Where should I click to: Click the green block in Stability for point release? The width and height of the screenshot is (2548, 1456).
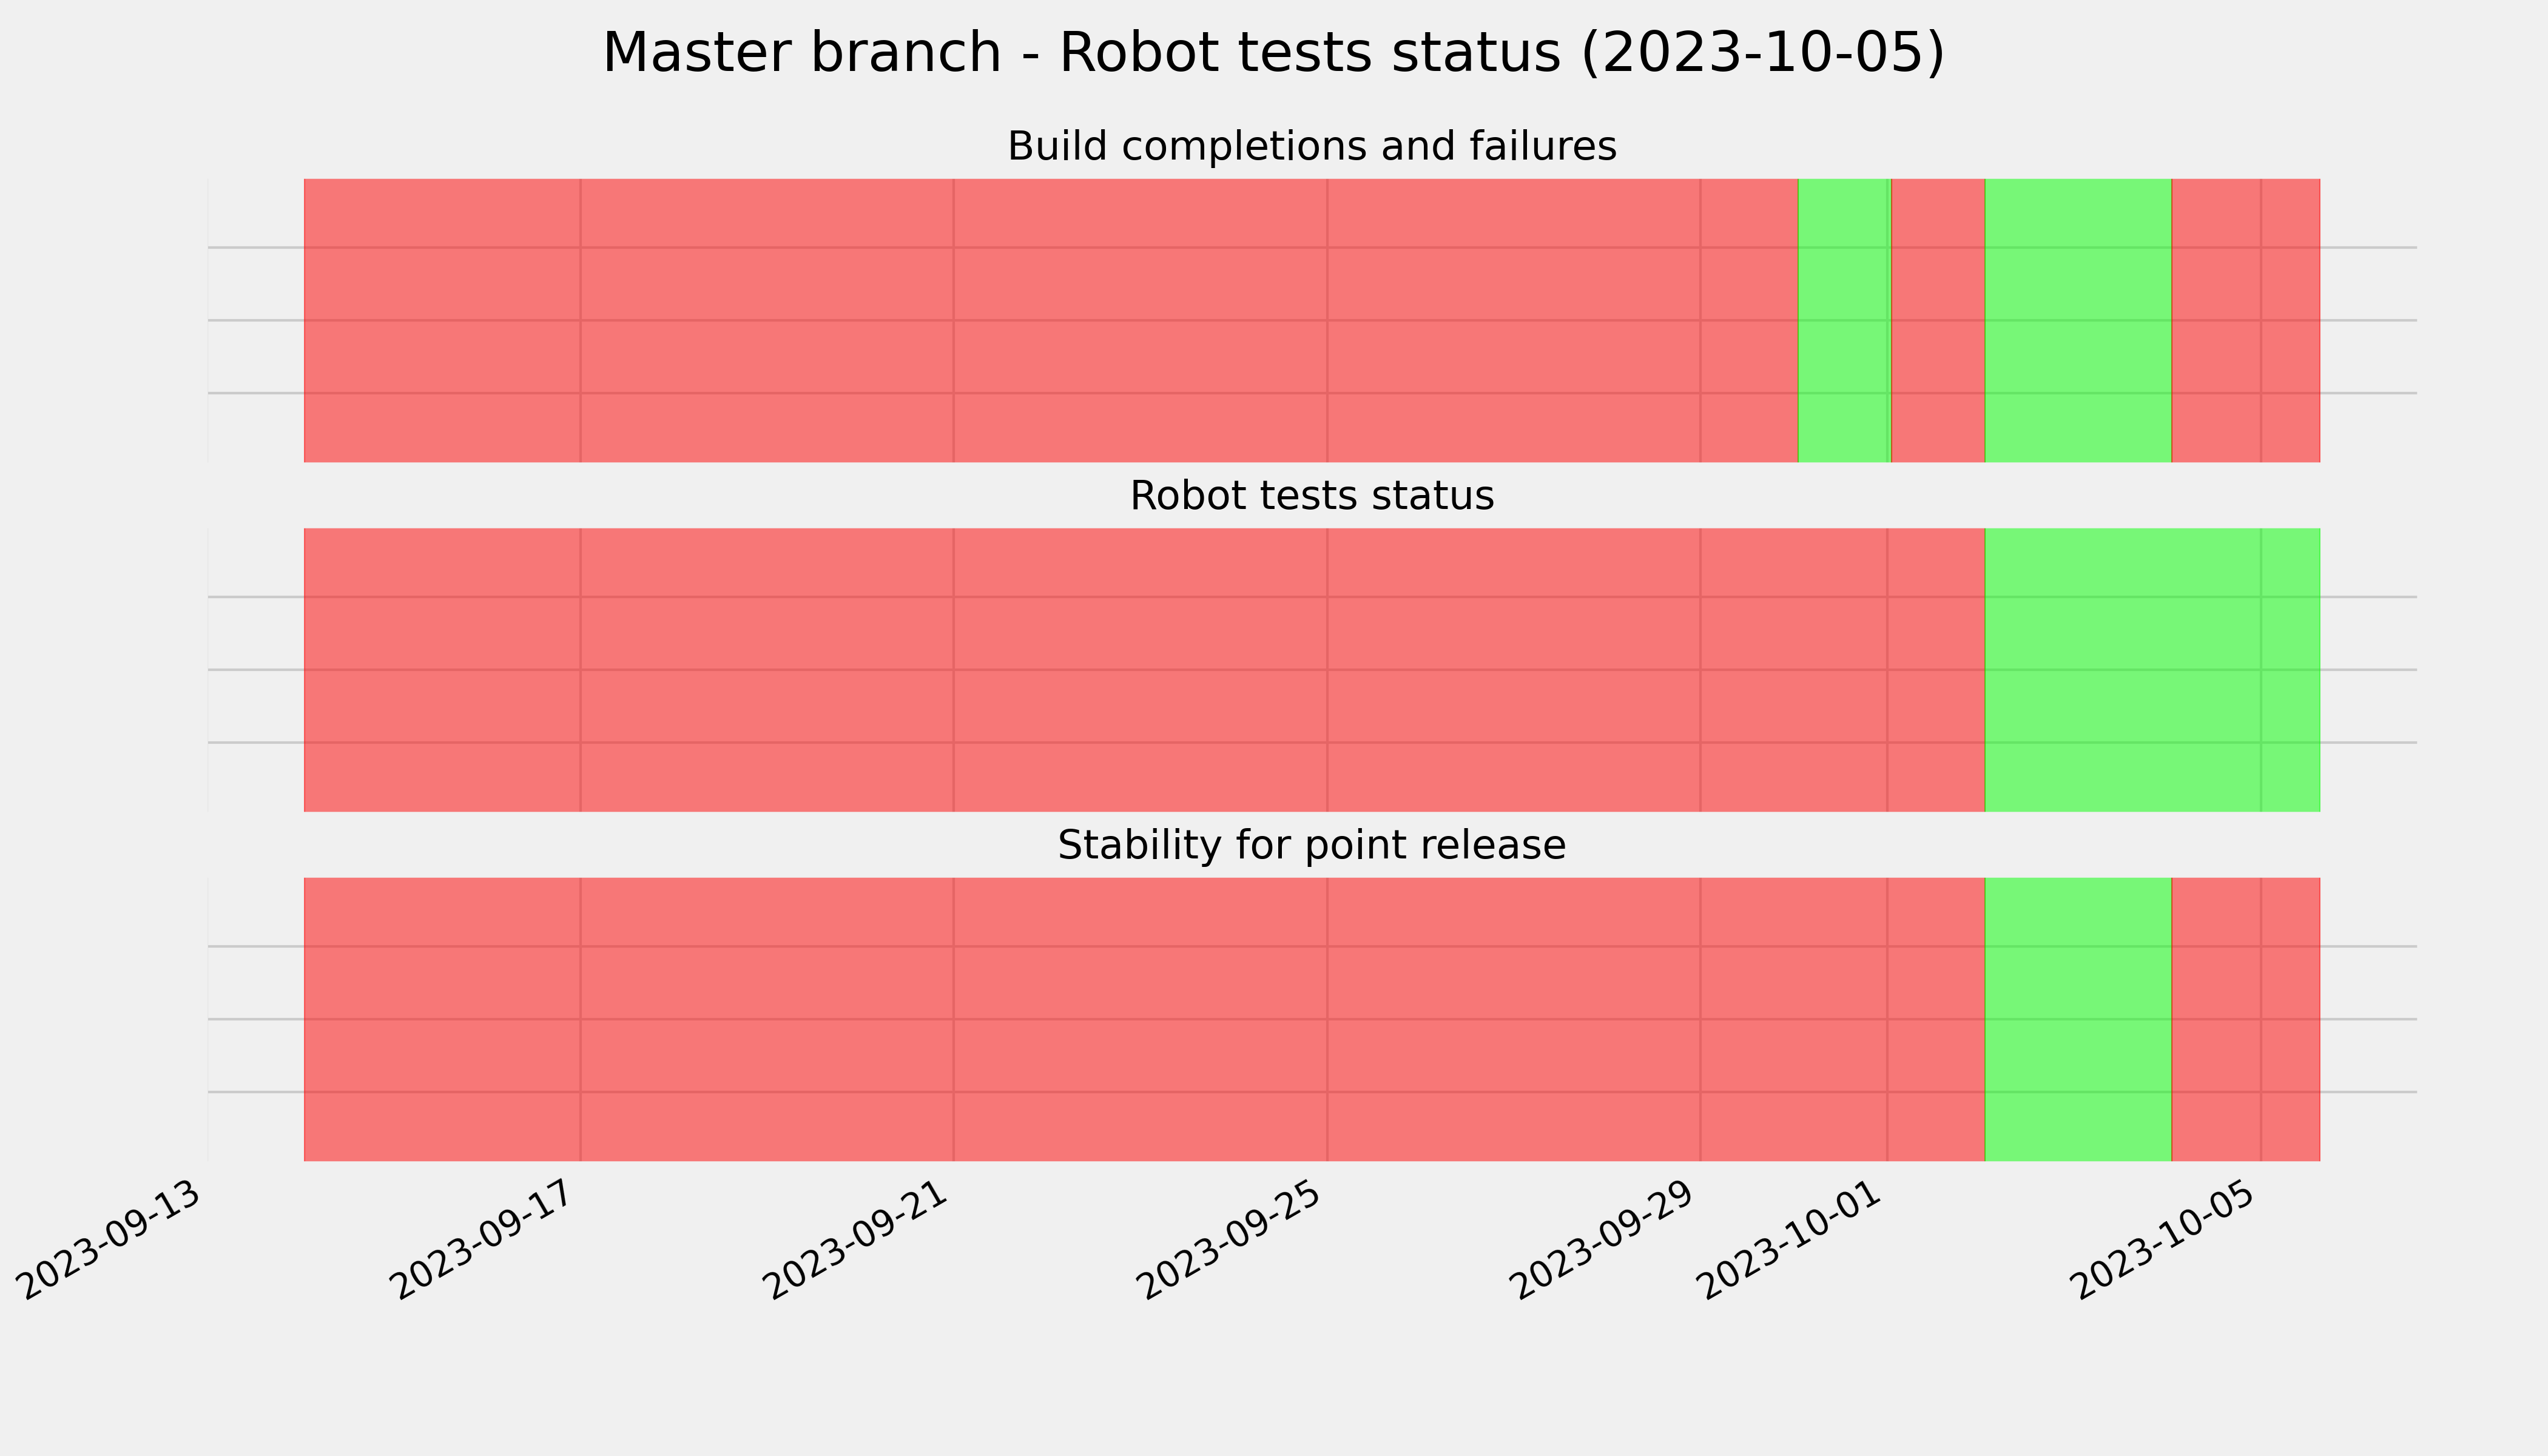pos(2078,1019)
